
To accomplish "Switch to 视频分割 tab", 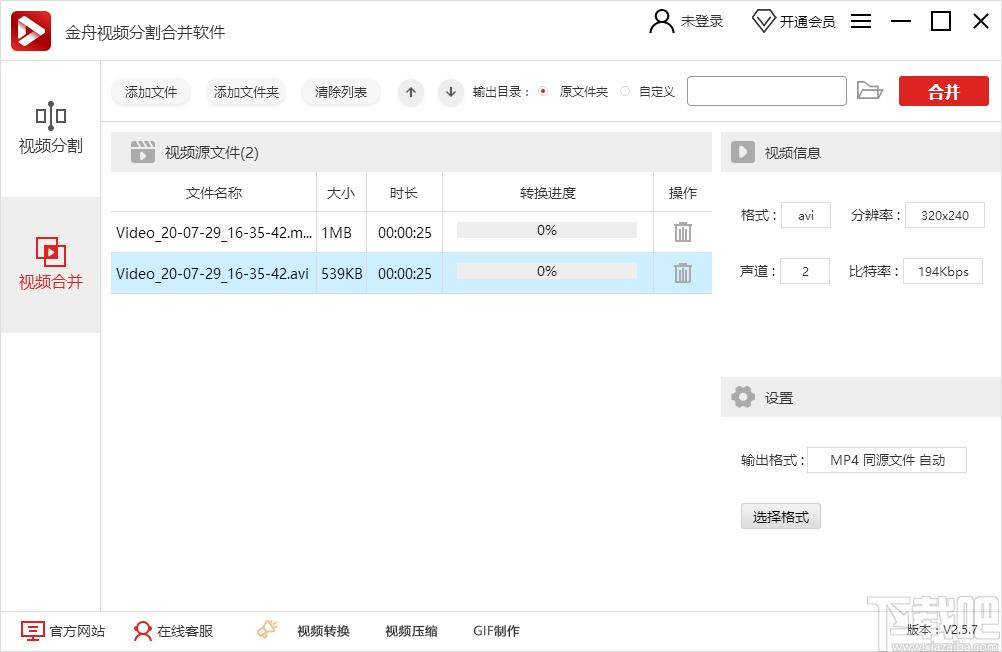I will coord(50,129).
